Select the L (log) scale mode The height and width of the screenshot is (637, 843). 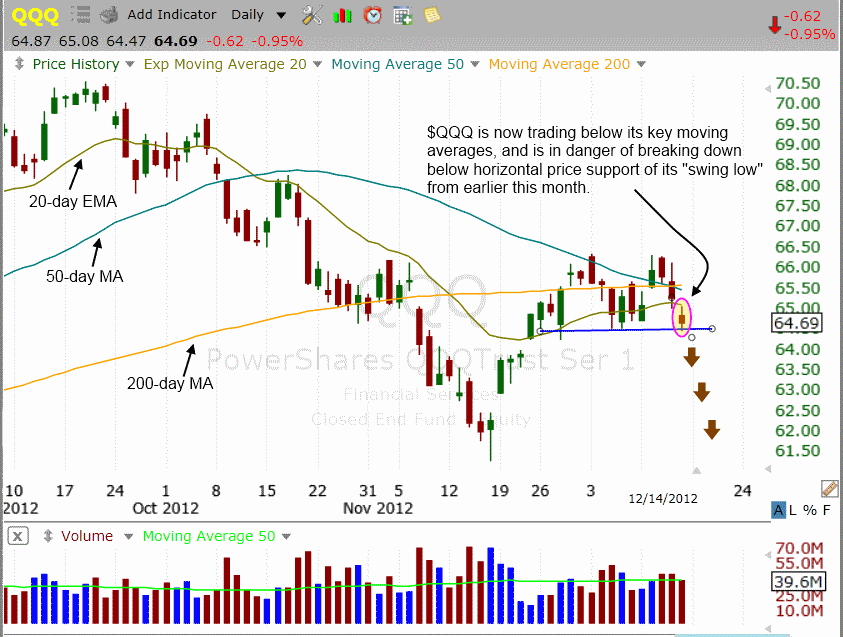793,510
